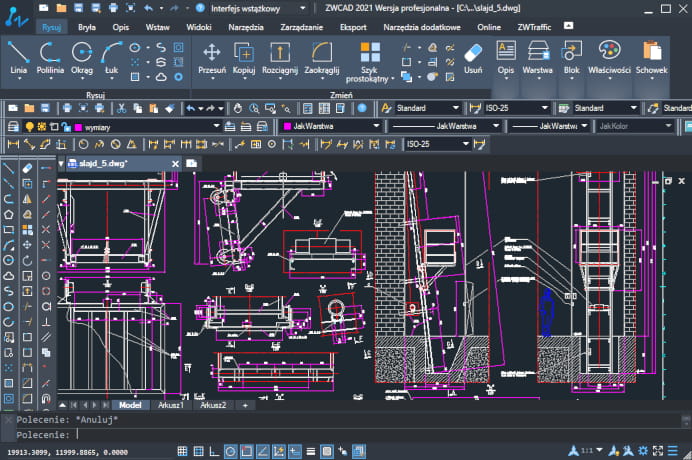Click the pan hand tool icon
This screenshot has width=692, height=460.
pos(238,108)
